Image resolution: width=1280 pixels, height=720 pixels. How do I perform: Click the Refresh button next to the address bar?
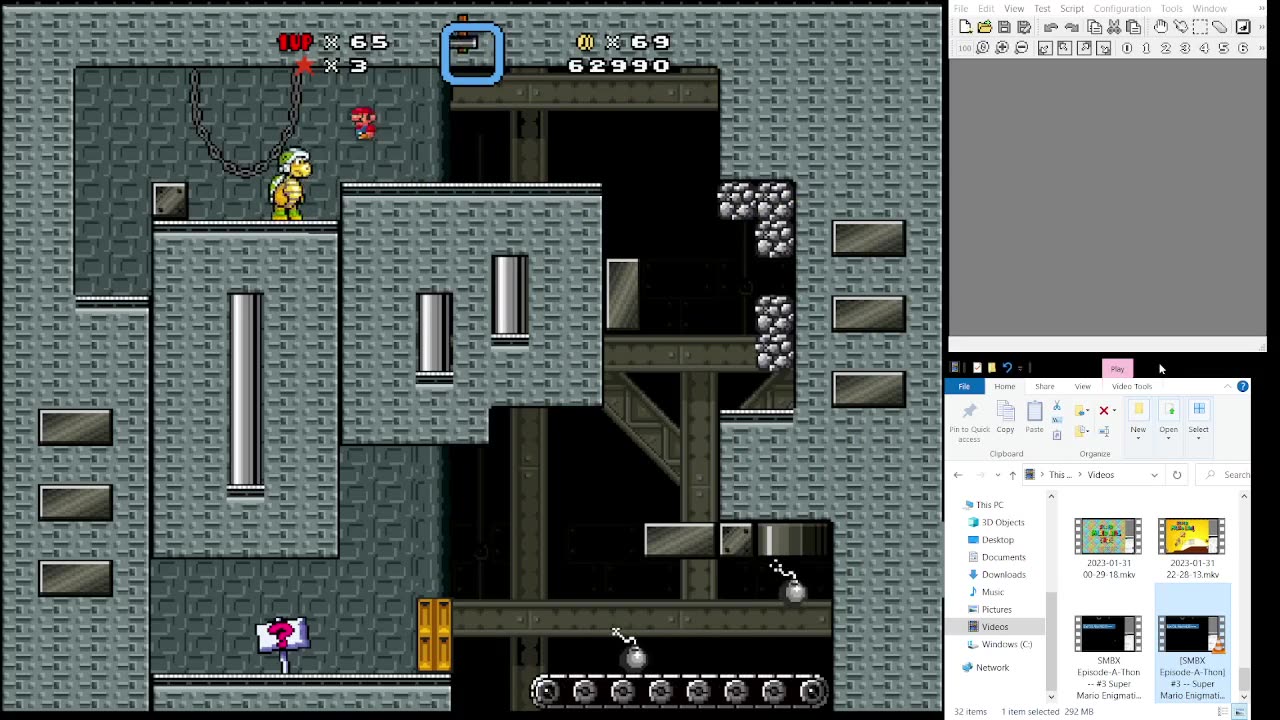point(1177,475)
